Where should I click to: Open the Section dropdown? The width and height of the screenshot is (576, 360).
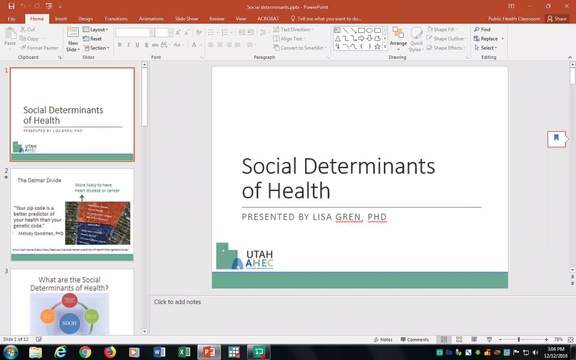96,48
